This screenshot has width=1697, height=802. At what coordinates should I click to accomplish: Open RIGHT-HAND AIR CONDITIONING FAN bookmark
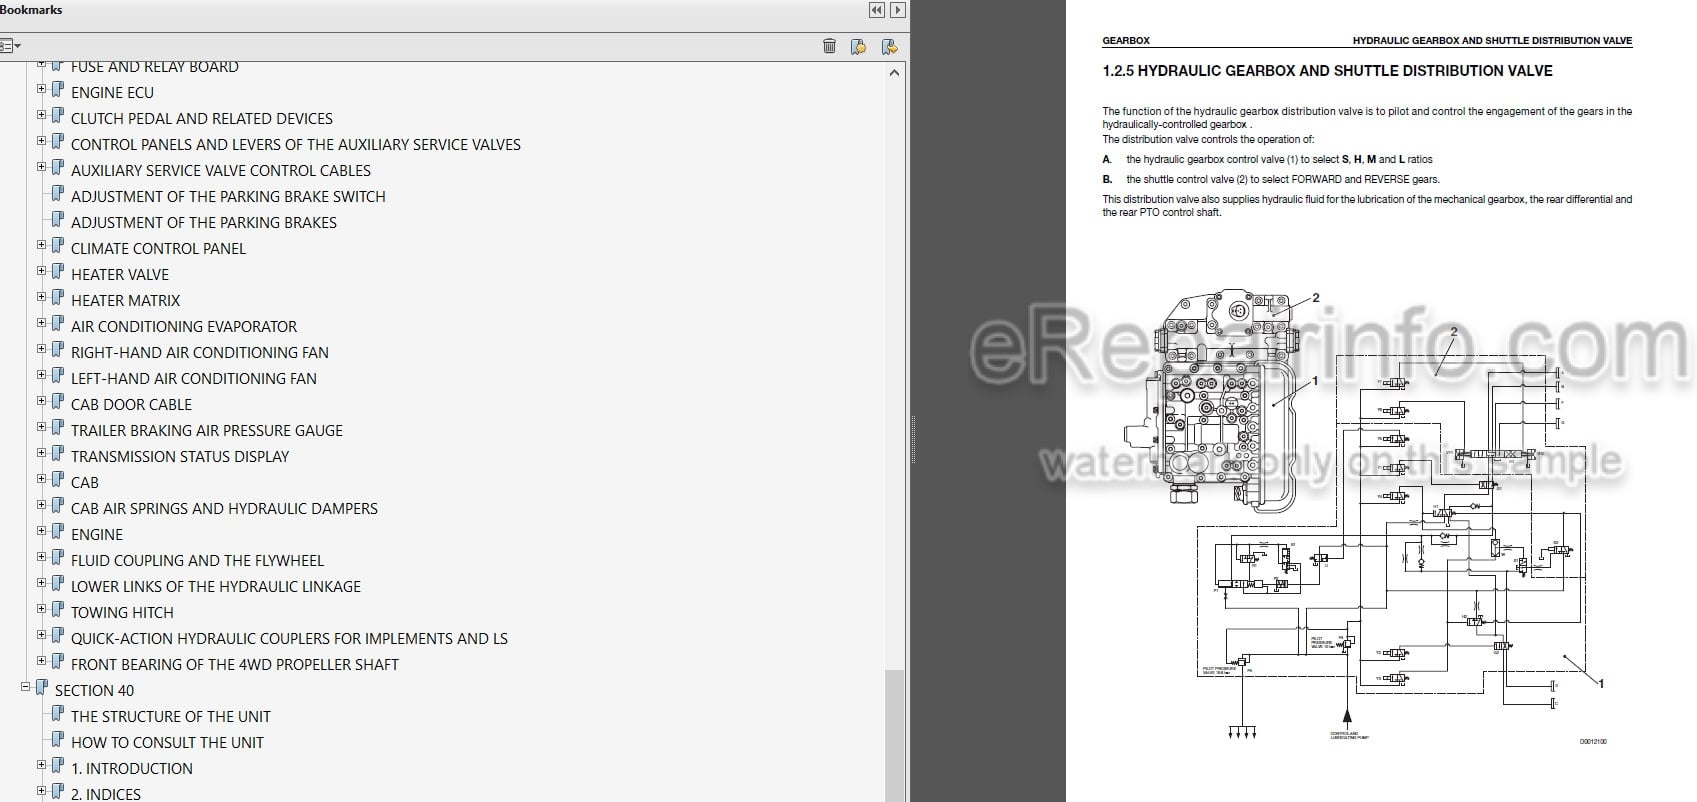200,352
